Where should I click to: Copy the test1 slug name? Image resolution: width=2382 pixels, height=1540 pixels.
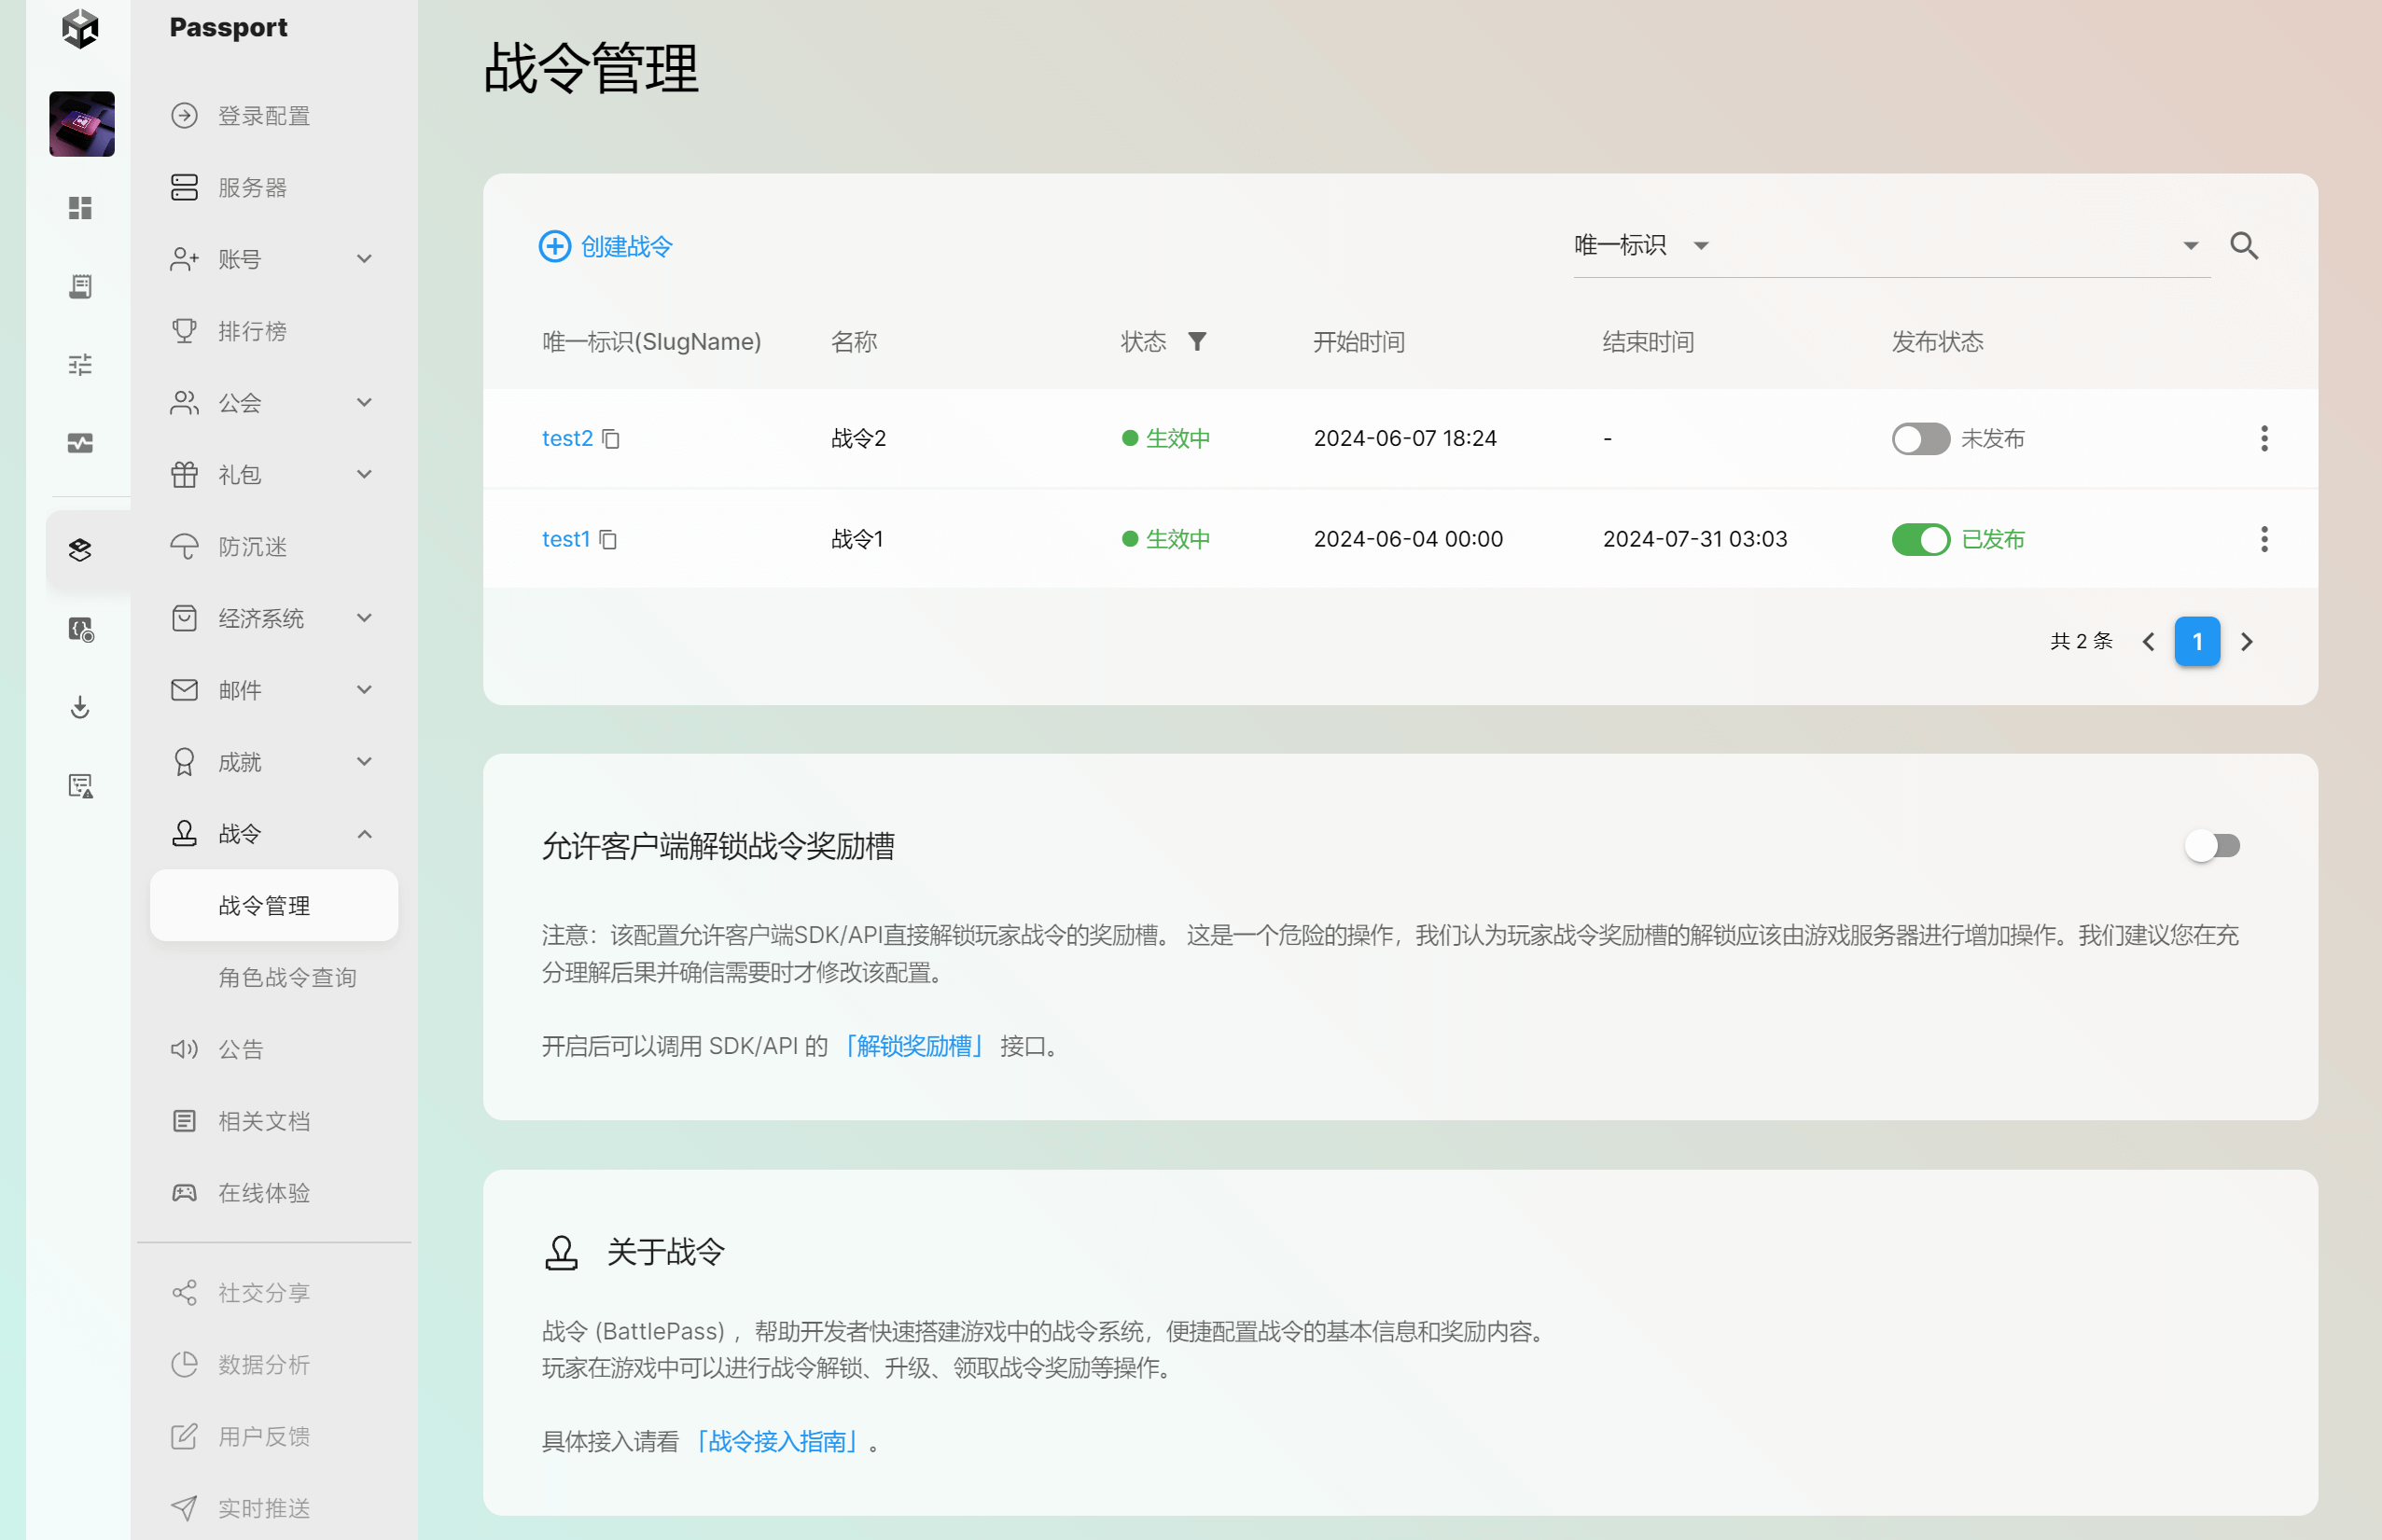pyautogui.click(x=607, y=540)
